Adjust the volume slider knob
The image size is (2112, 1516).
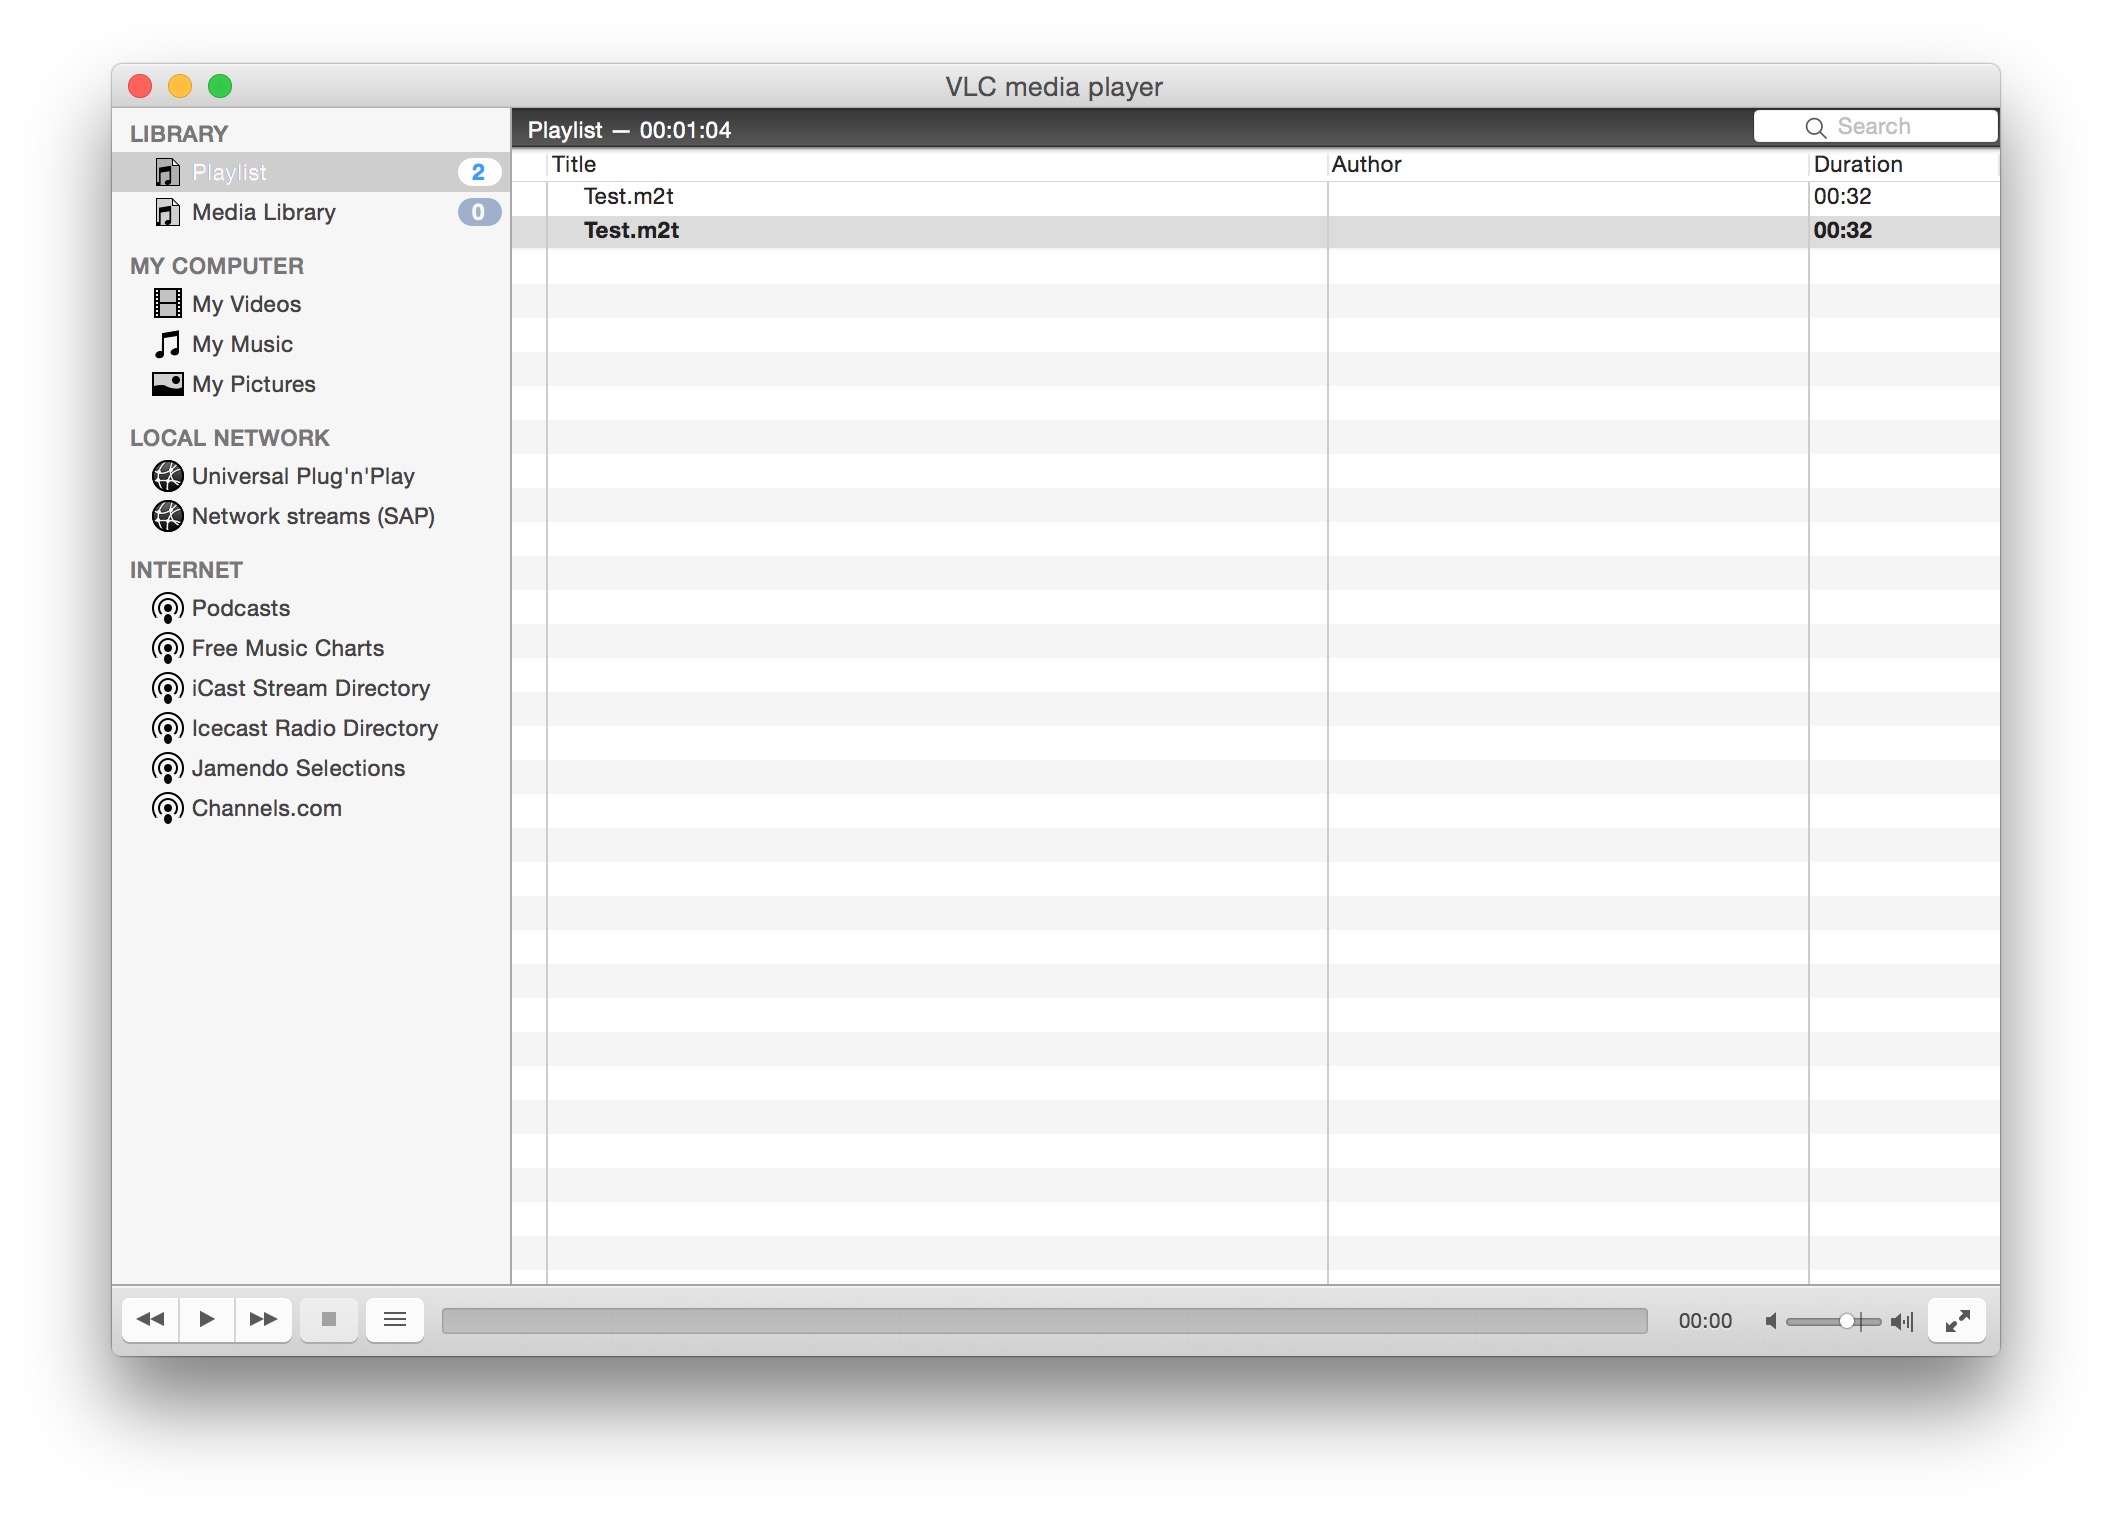coord(1847,1321)
